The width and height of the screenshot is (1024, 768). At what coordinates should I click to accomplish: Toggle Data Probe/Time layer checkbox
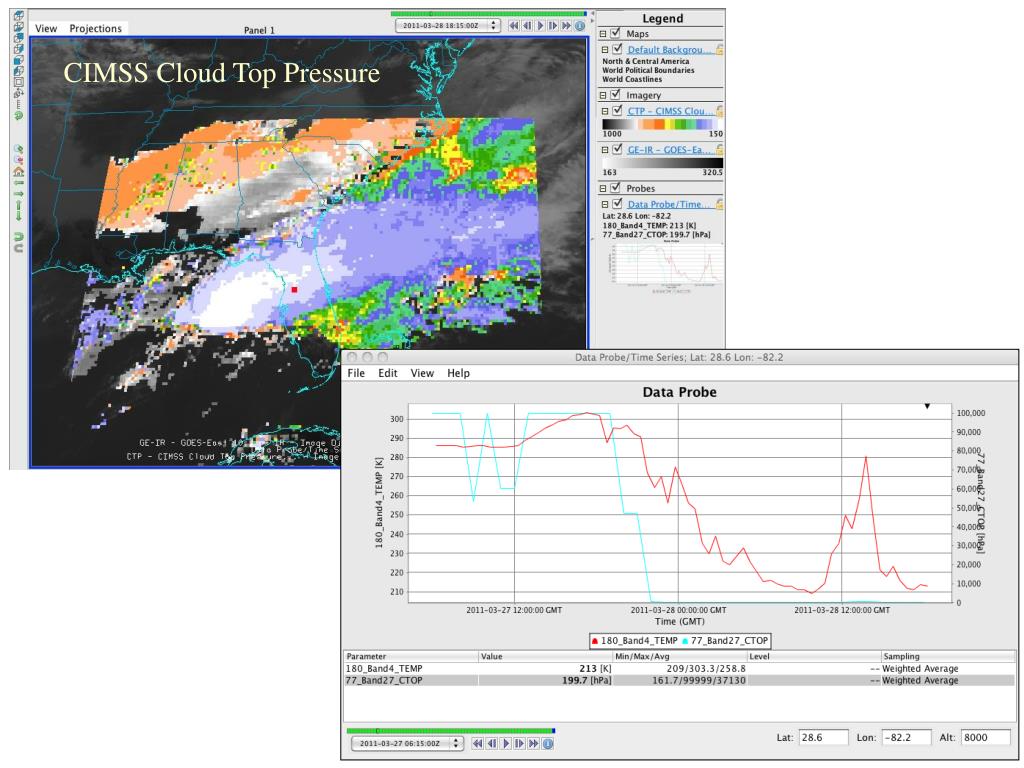(x=617, y=204)
